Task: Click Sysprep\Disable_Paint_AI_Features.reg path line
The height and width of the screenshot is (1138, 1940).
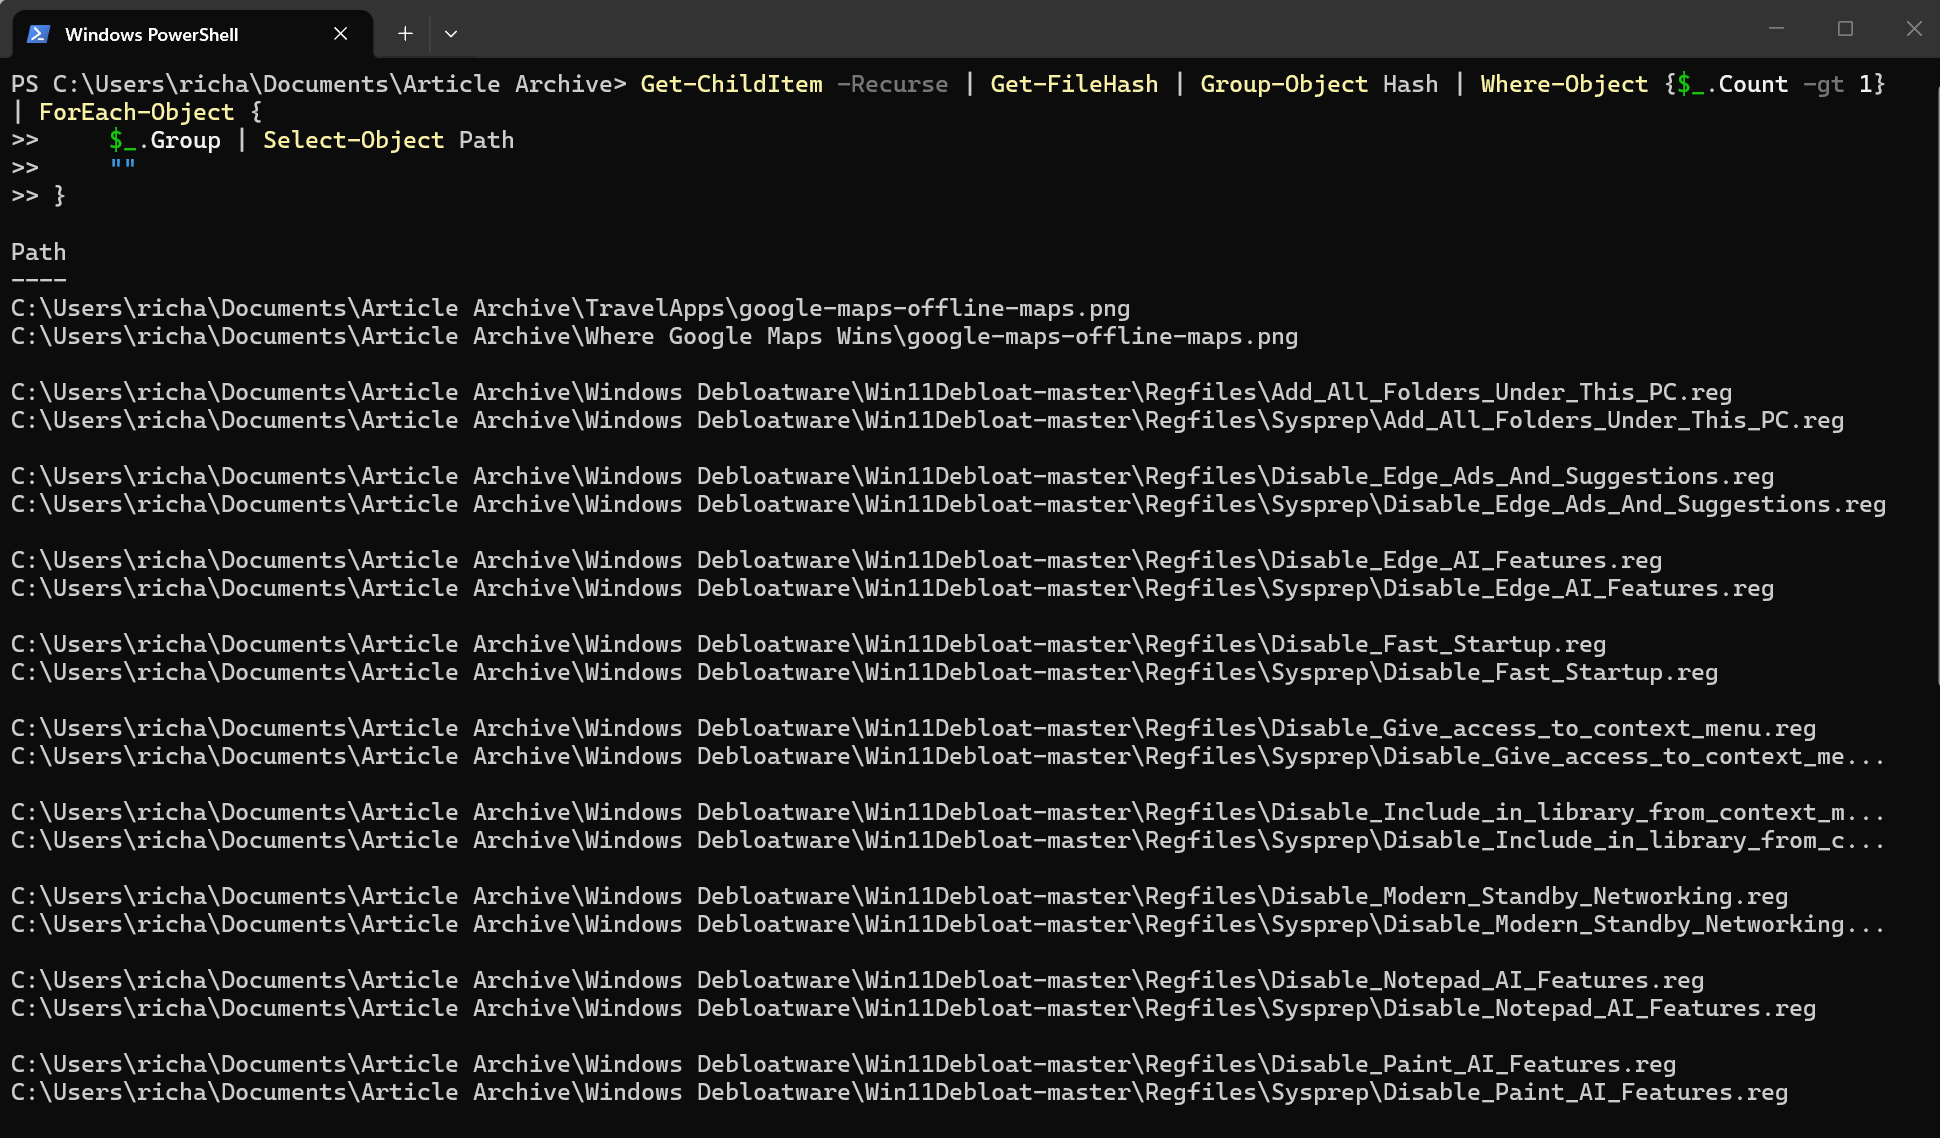Action: click(899, 1092)
